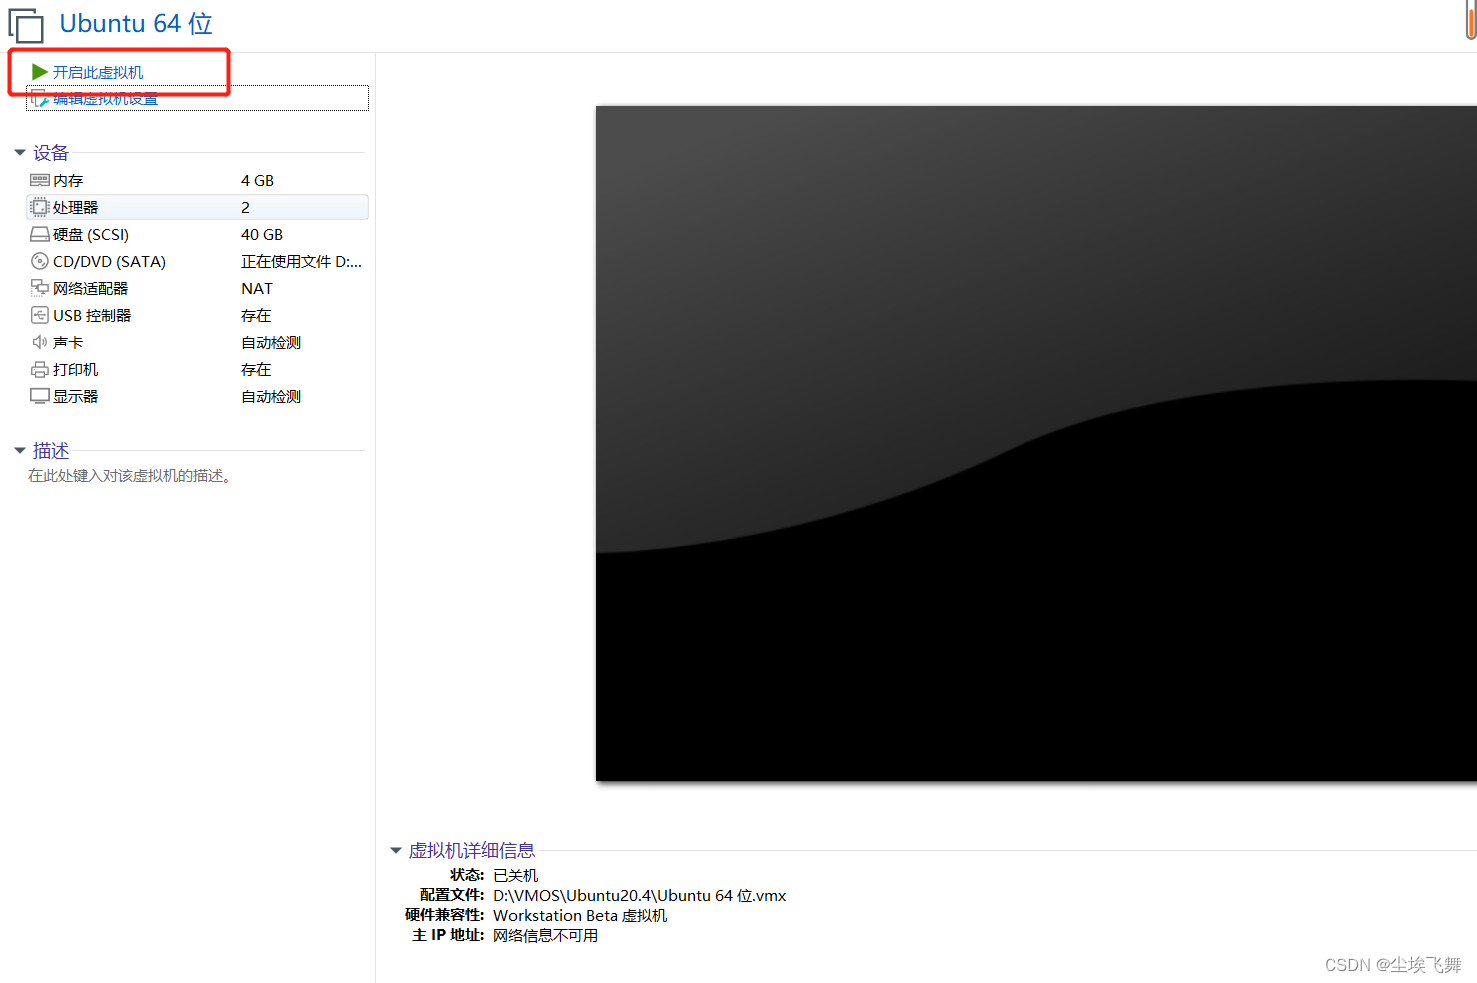Click the 声卡 speaker icon

click(x=40, y=342)
